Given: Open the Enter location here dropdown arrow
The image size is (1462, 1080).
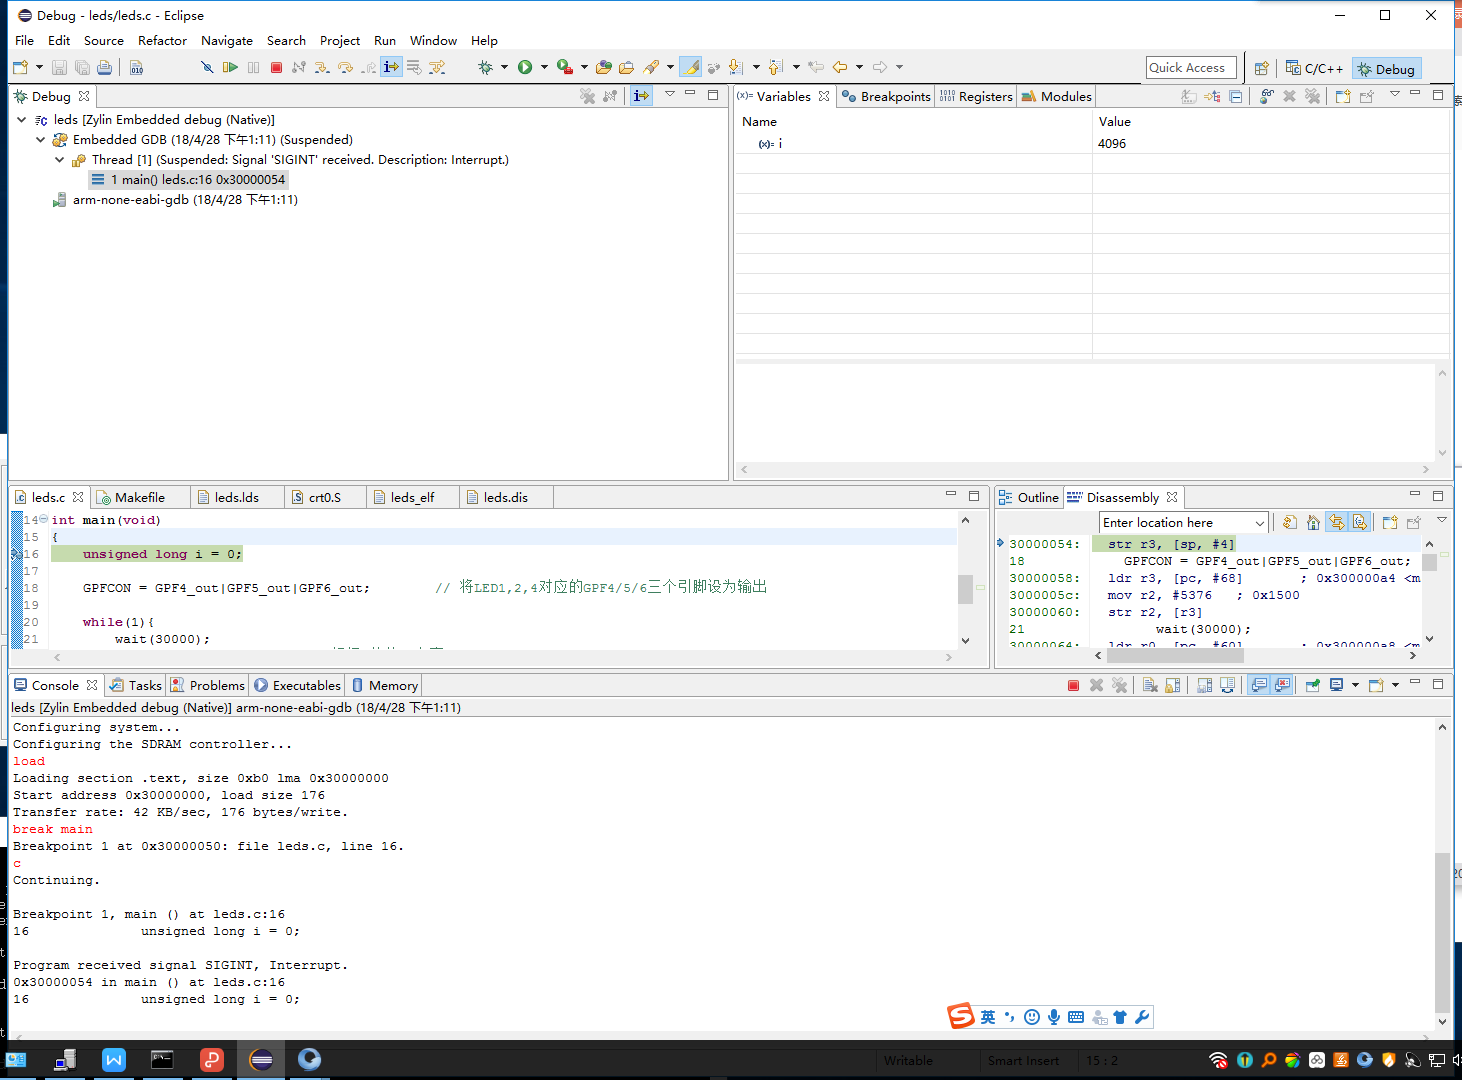Looking at the screenshot, I should 1259,523.
